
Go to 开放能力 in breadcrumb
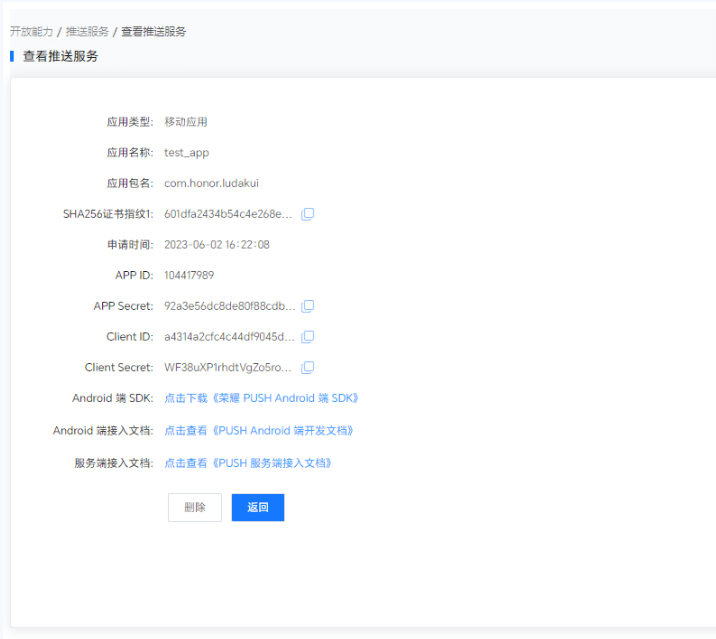tap(31, 32)
